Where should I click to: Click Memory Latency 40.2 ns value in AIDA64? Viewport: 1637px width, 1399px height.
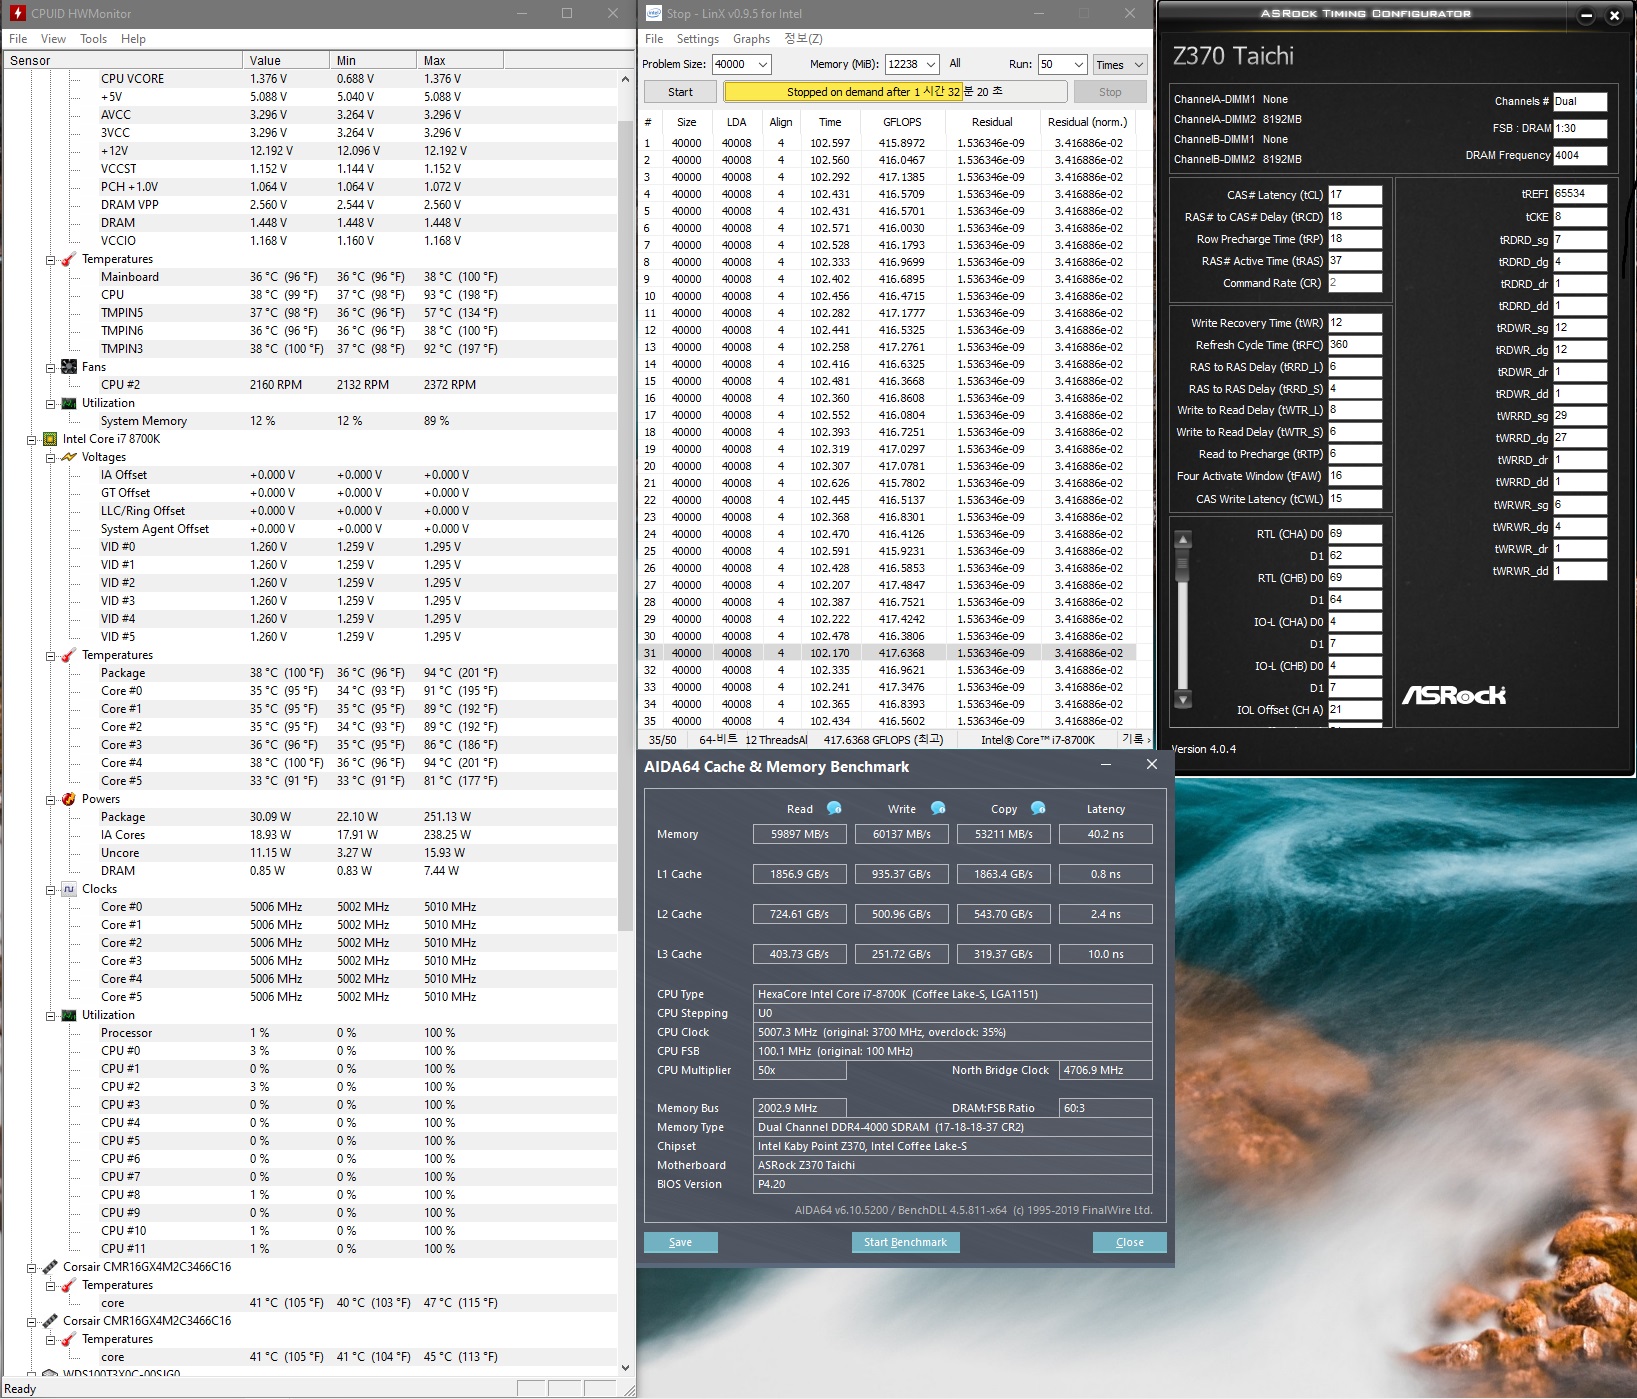[1105, 834]
